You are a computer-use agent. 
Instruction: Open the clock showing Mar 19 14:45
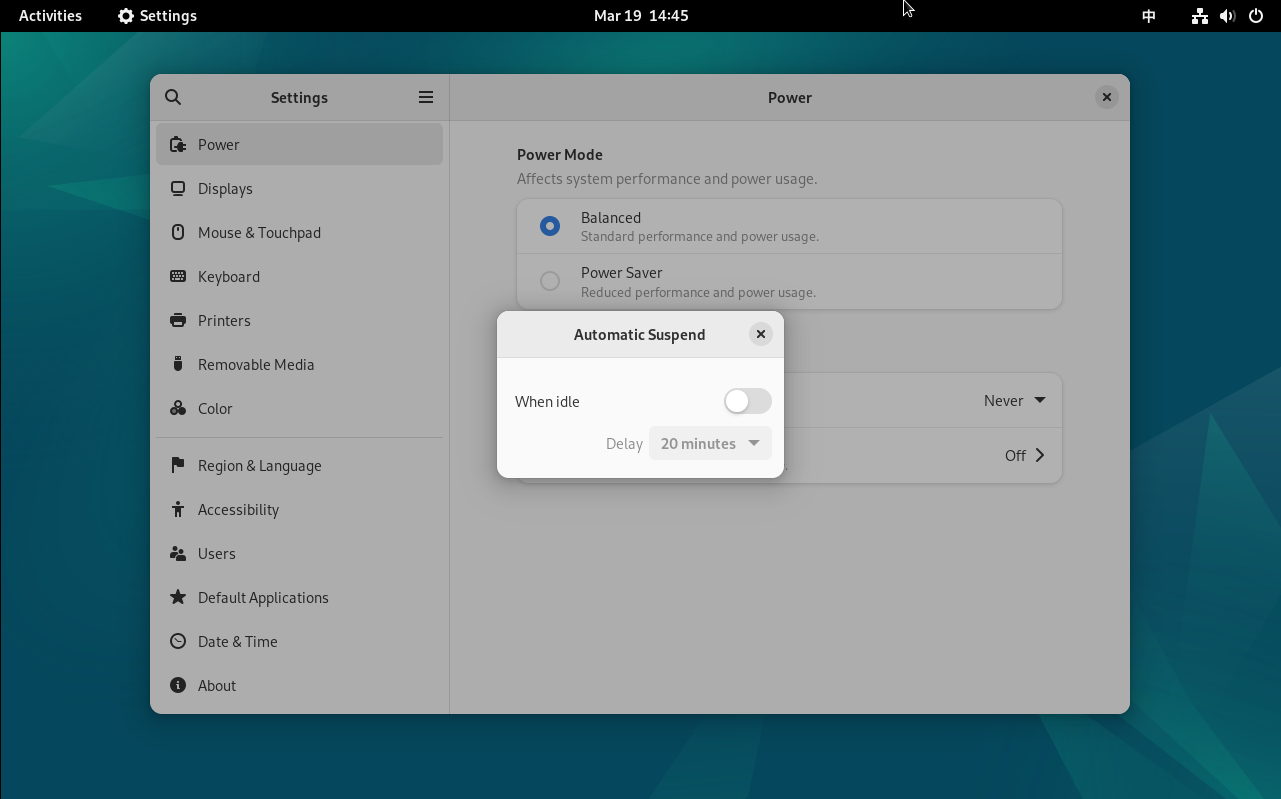(641, 16)
